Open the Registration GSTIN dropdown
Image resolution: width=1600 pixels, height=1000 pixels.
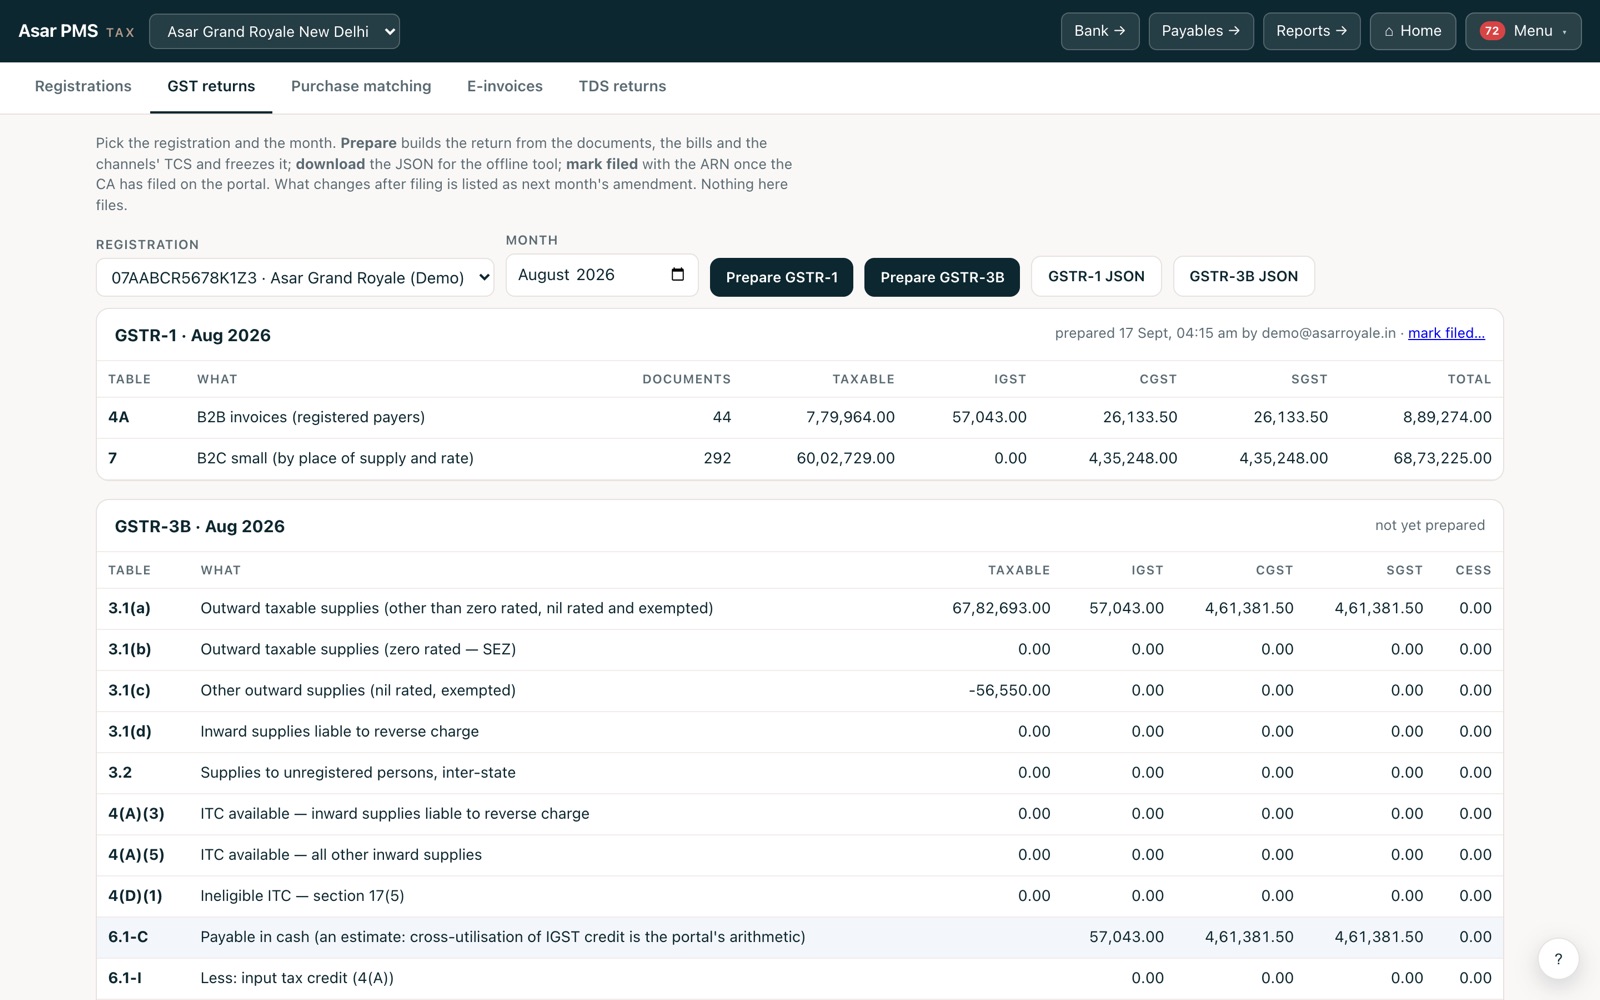pyautogui.click(x=295, y=278)
